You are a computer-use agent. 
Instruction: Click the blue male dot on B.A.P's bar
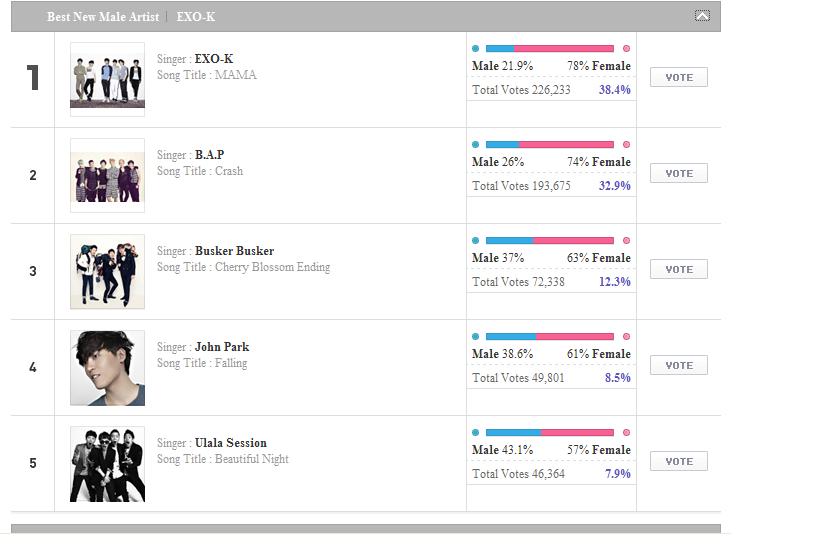click(476, 144)
